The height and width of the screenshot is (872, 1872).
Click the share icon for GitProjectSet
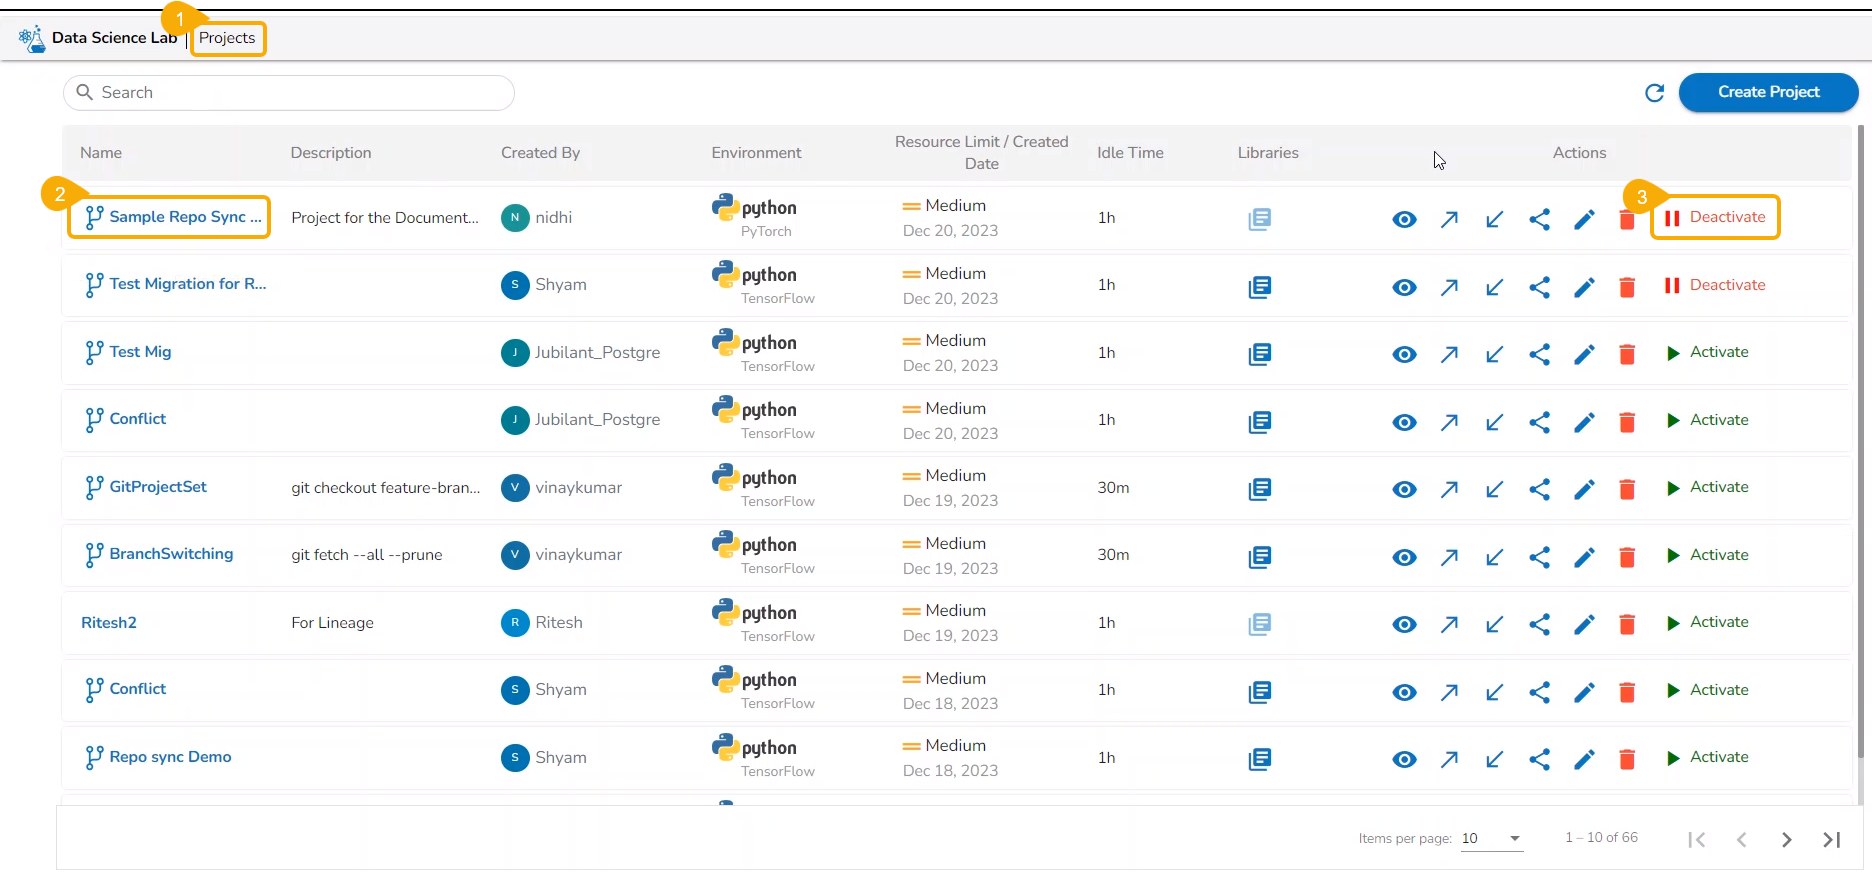[x=1539, y=489]
